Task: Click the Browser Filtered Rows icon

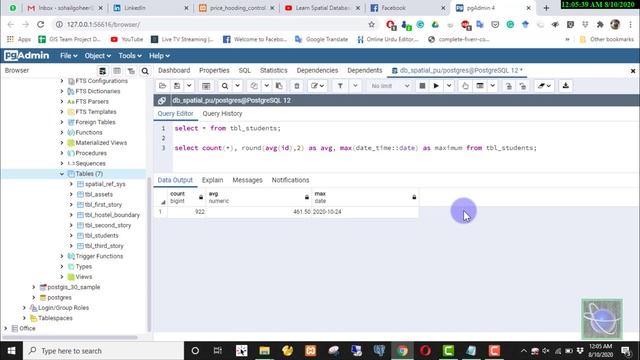Action: coord(131,71)
